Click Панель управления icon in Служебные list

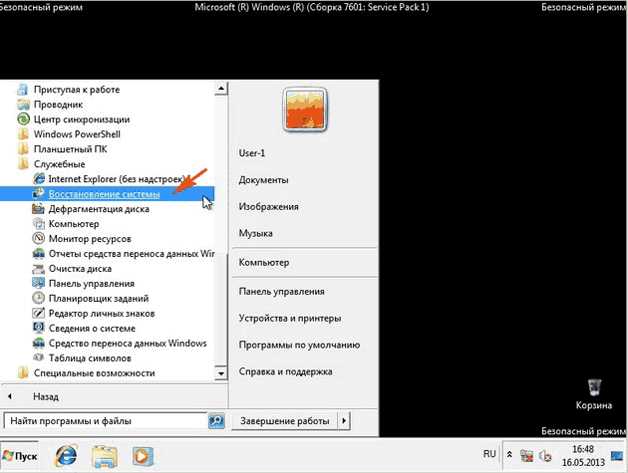click(38, 283)
